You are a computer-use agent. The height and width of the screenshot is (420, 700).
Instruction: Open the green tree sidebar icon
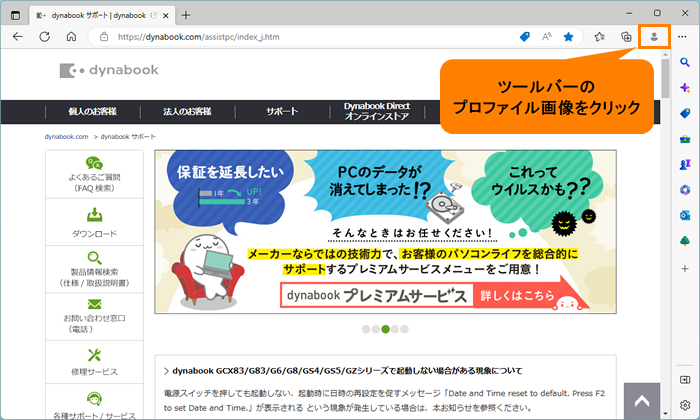[685, 241]
